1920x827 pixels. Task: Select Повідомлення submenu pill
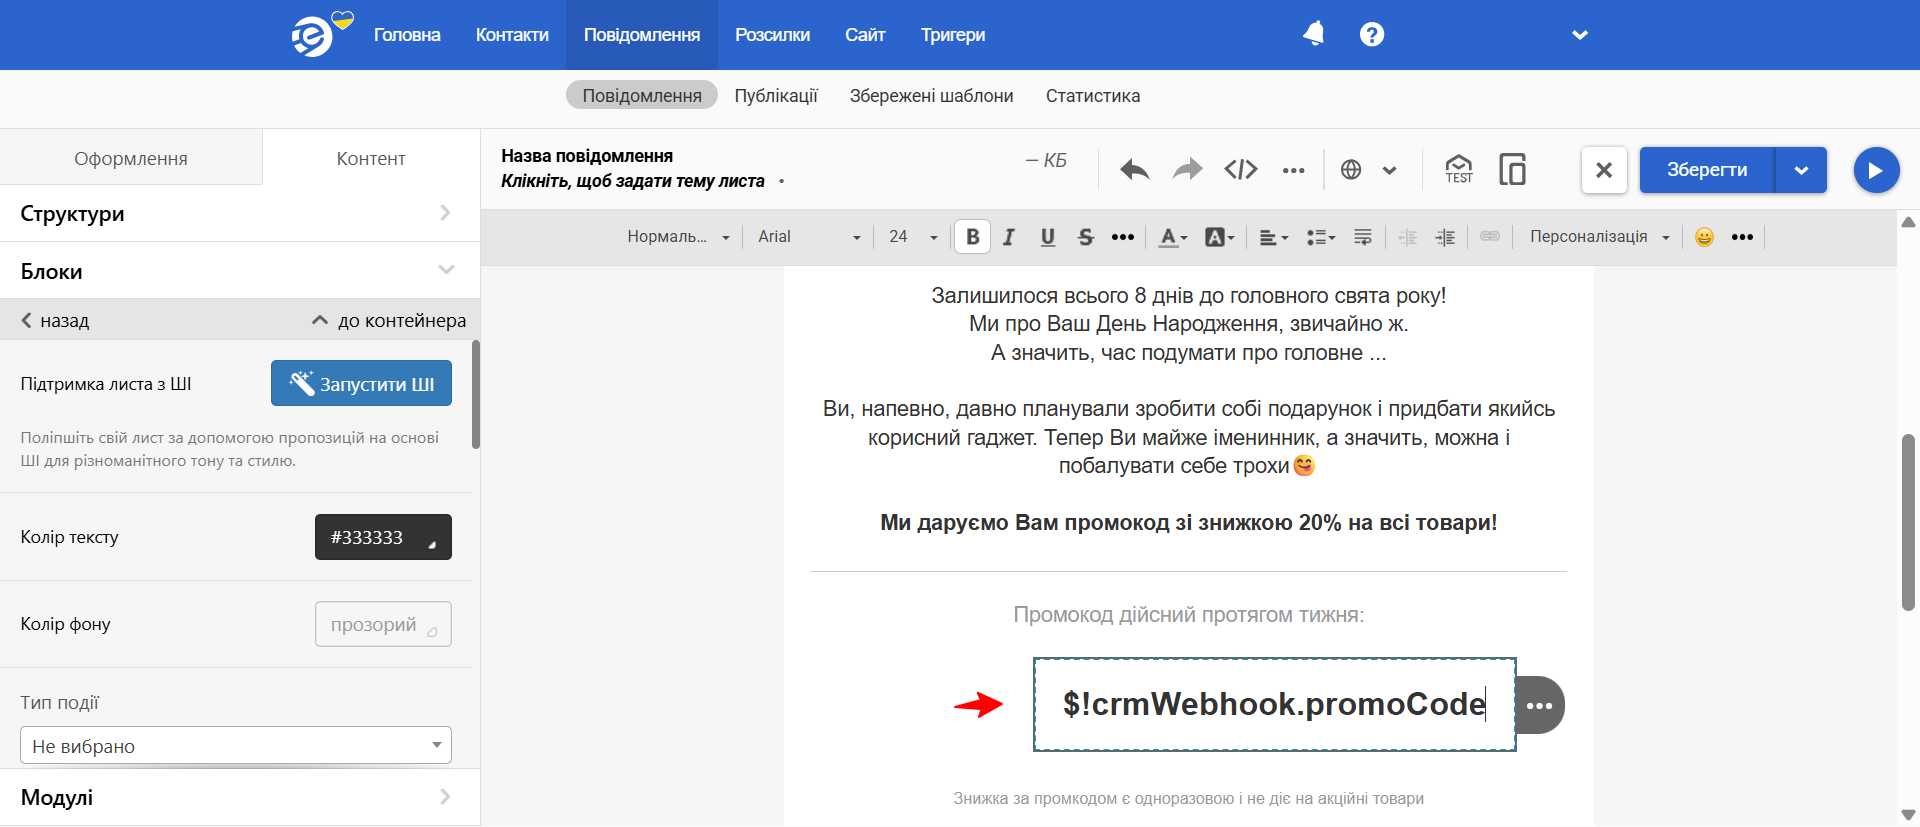coord(642,96)
